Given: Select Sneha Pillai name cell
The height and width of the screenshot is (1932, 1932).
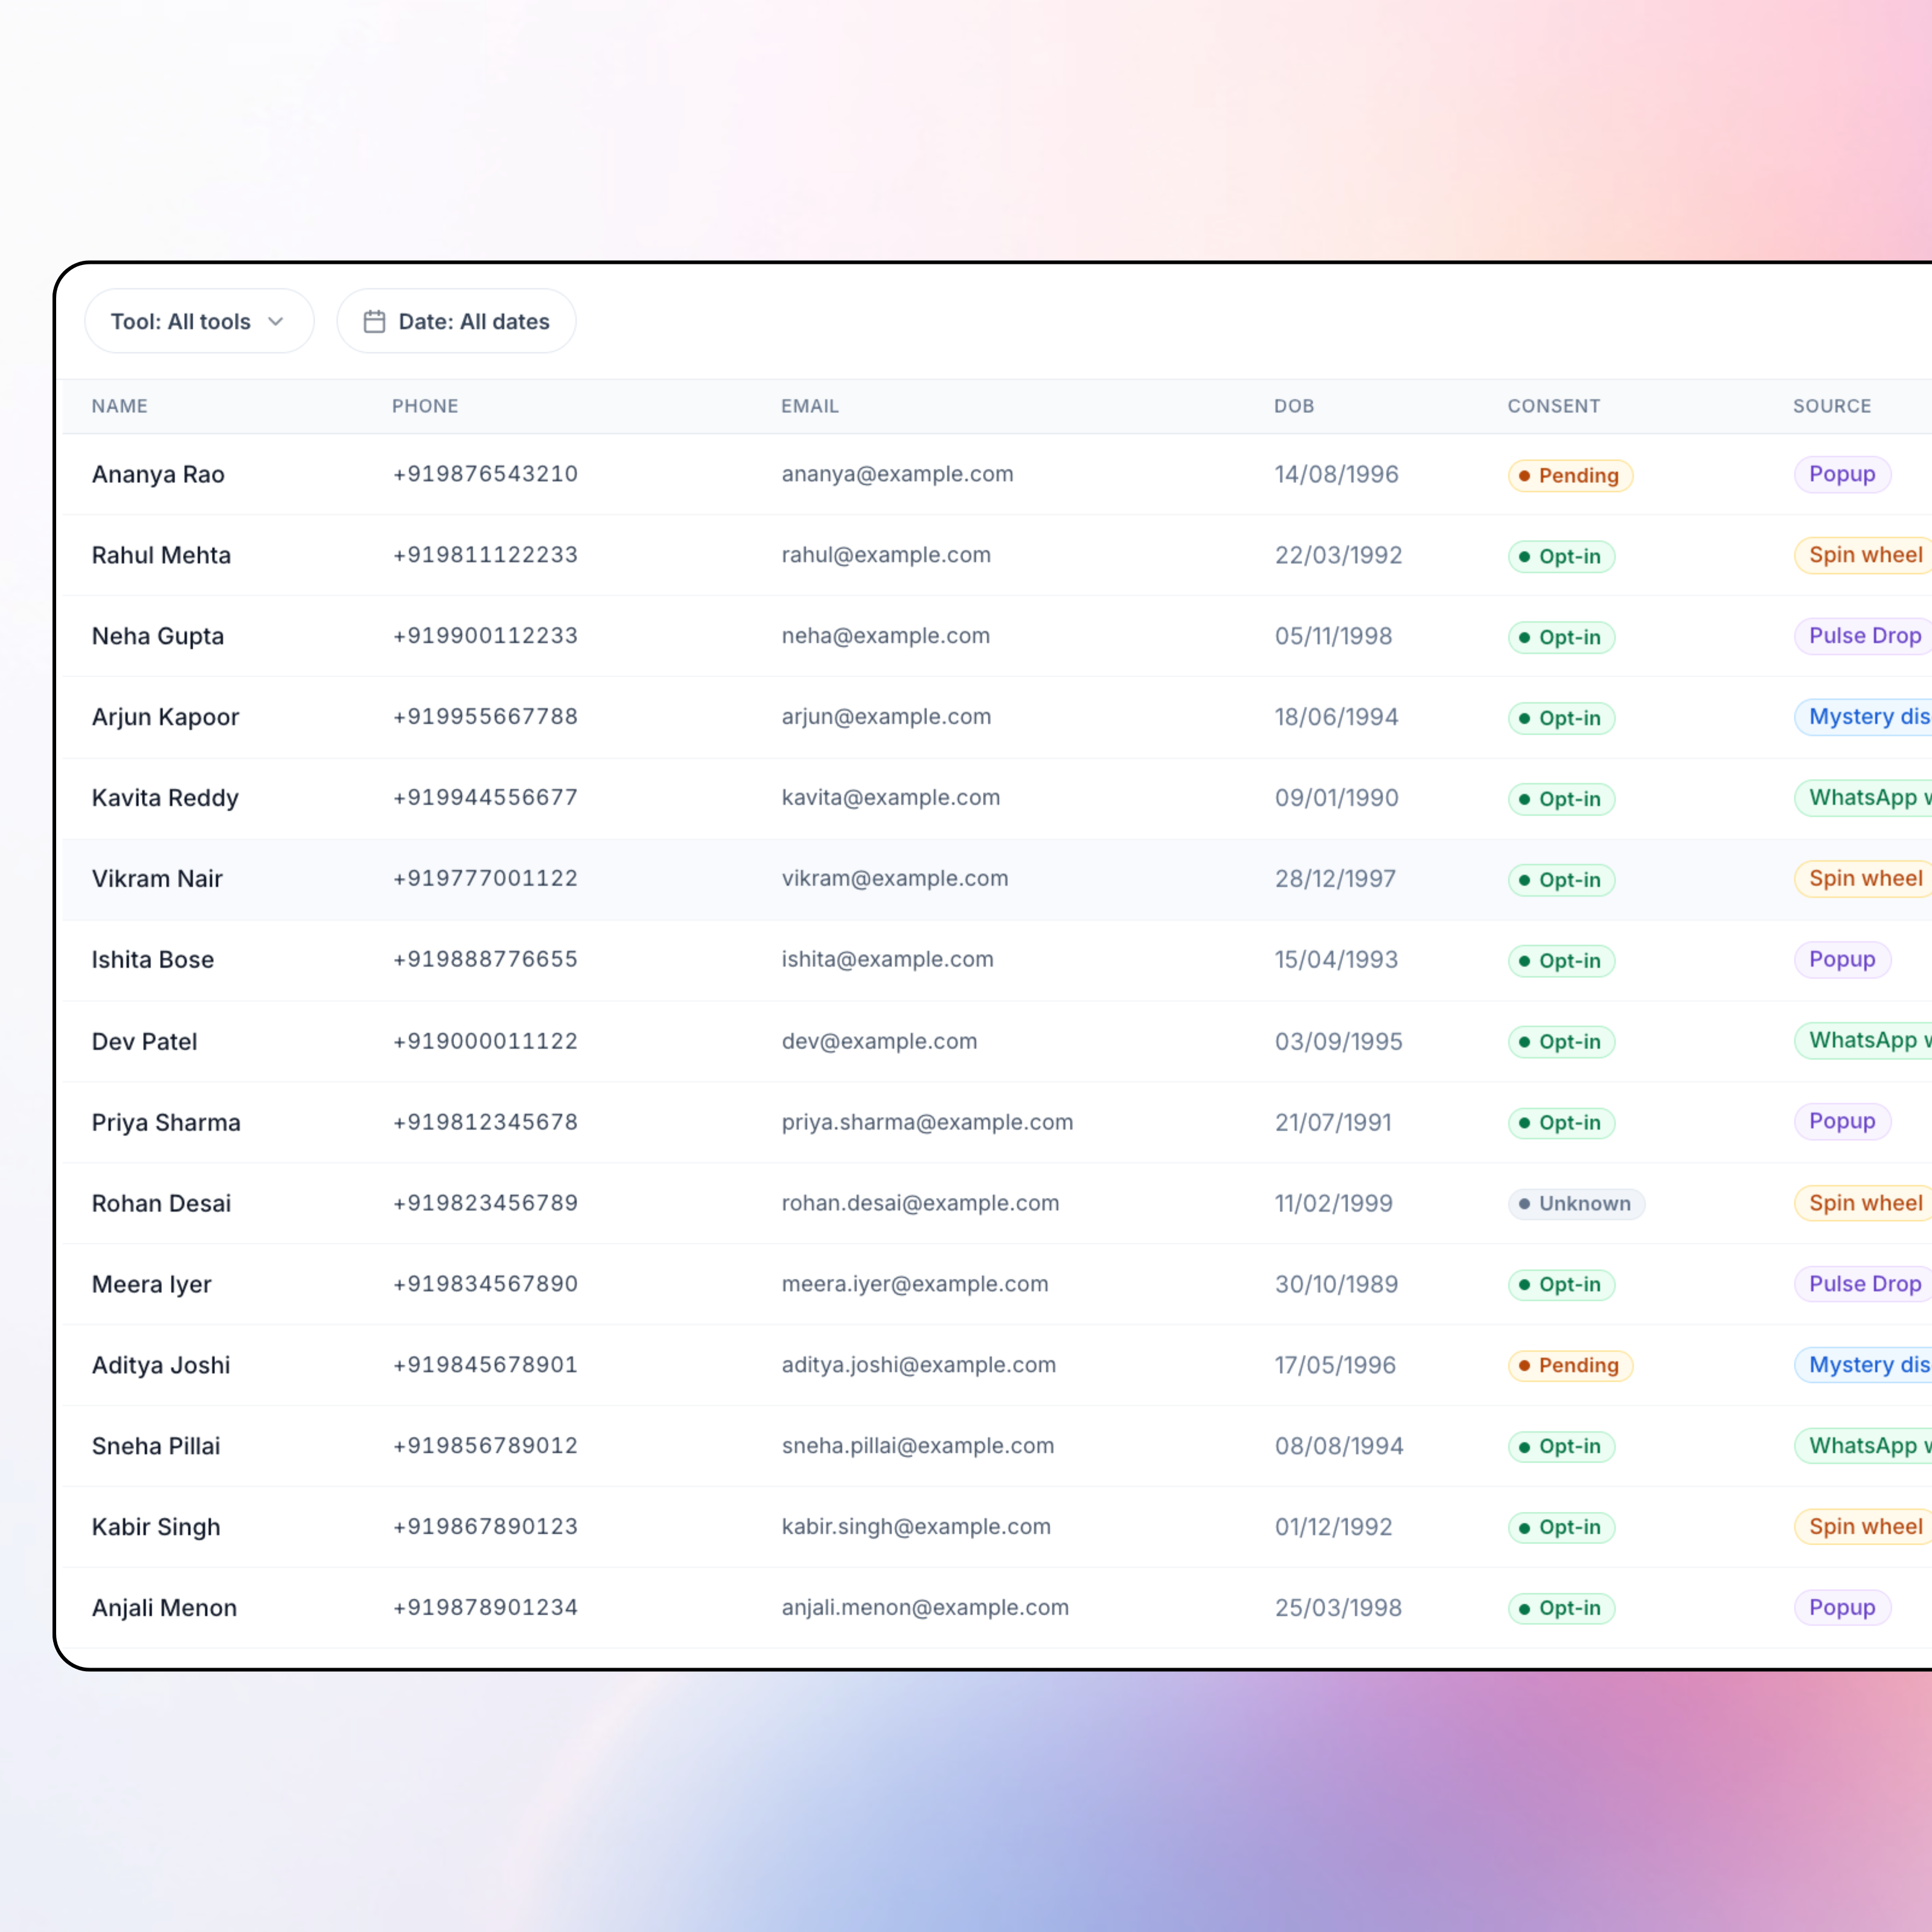Looking at the screenshot, I should [156, 1447].
